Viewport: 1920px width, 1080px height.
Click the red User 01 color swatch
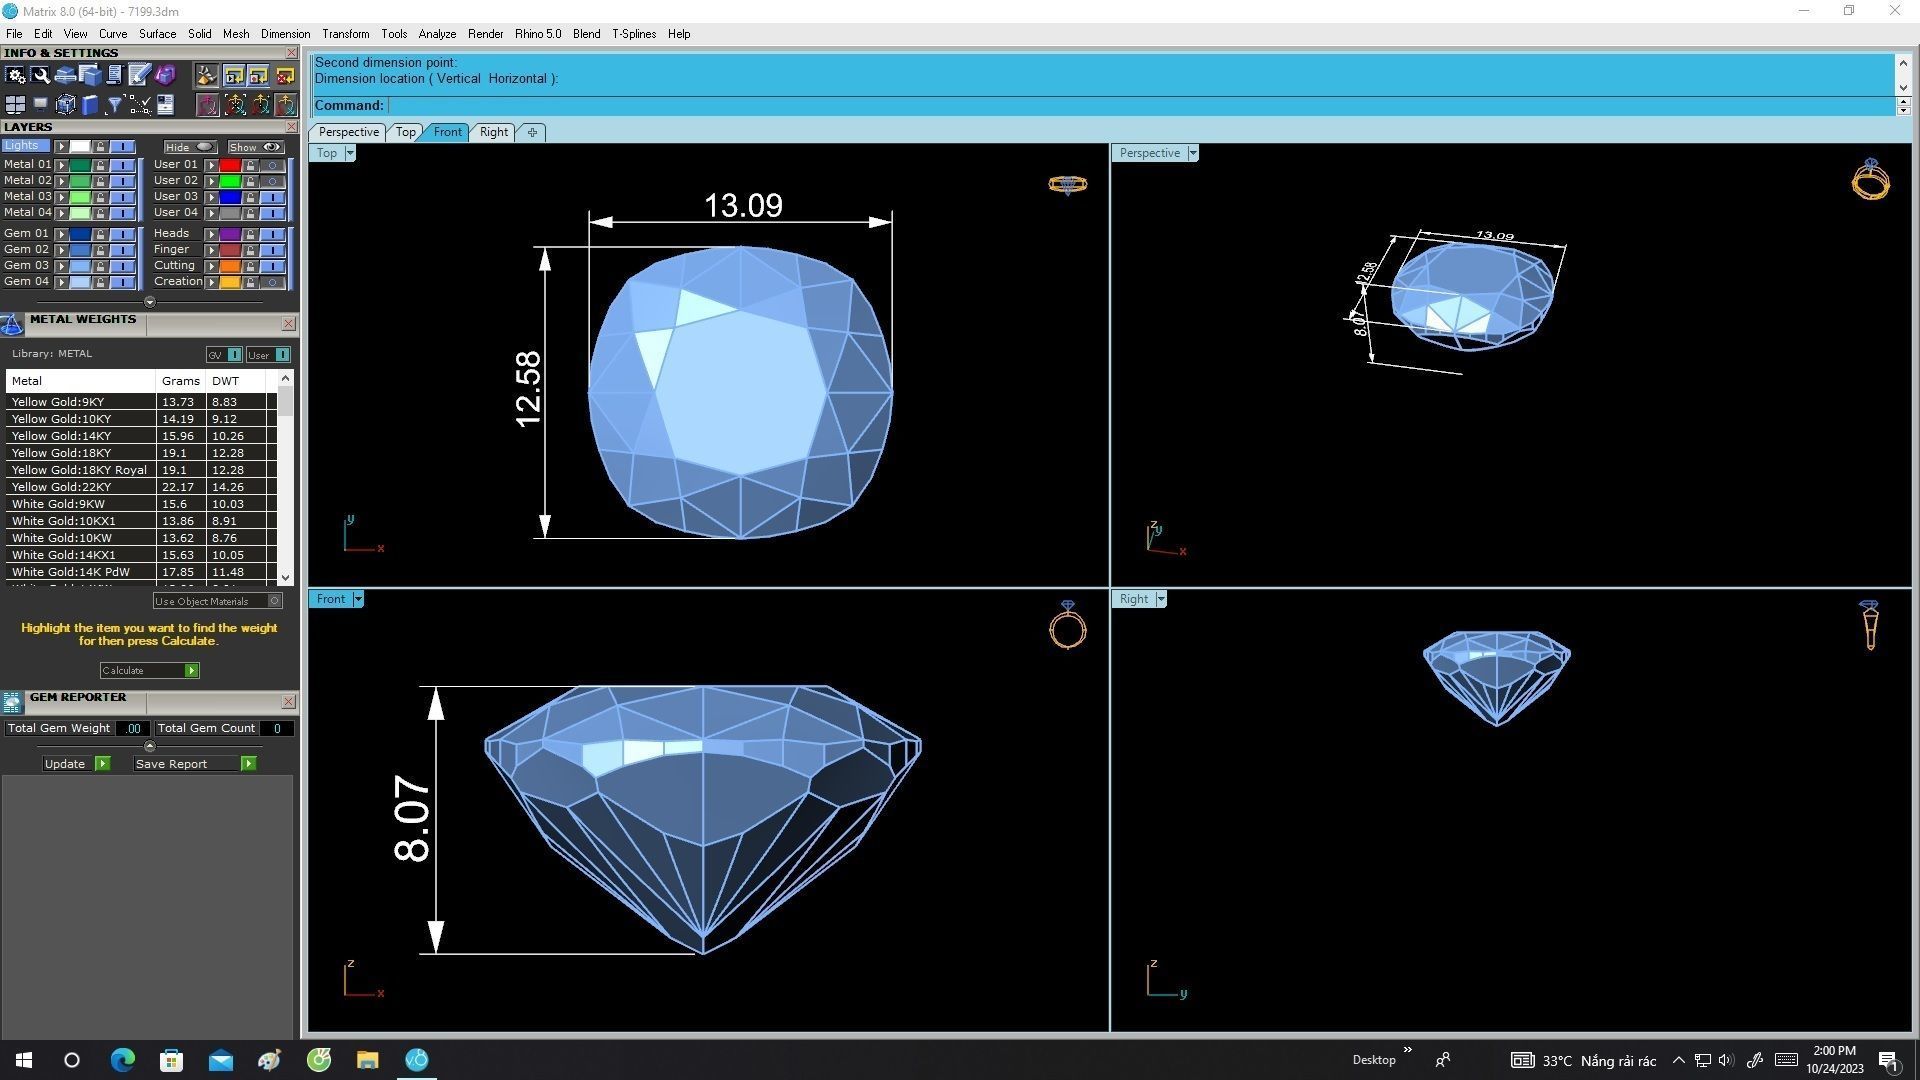230,165
